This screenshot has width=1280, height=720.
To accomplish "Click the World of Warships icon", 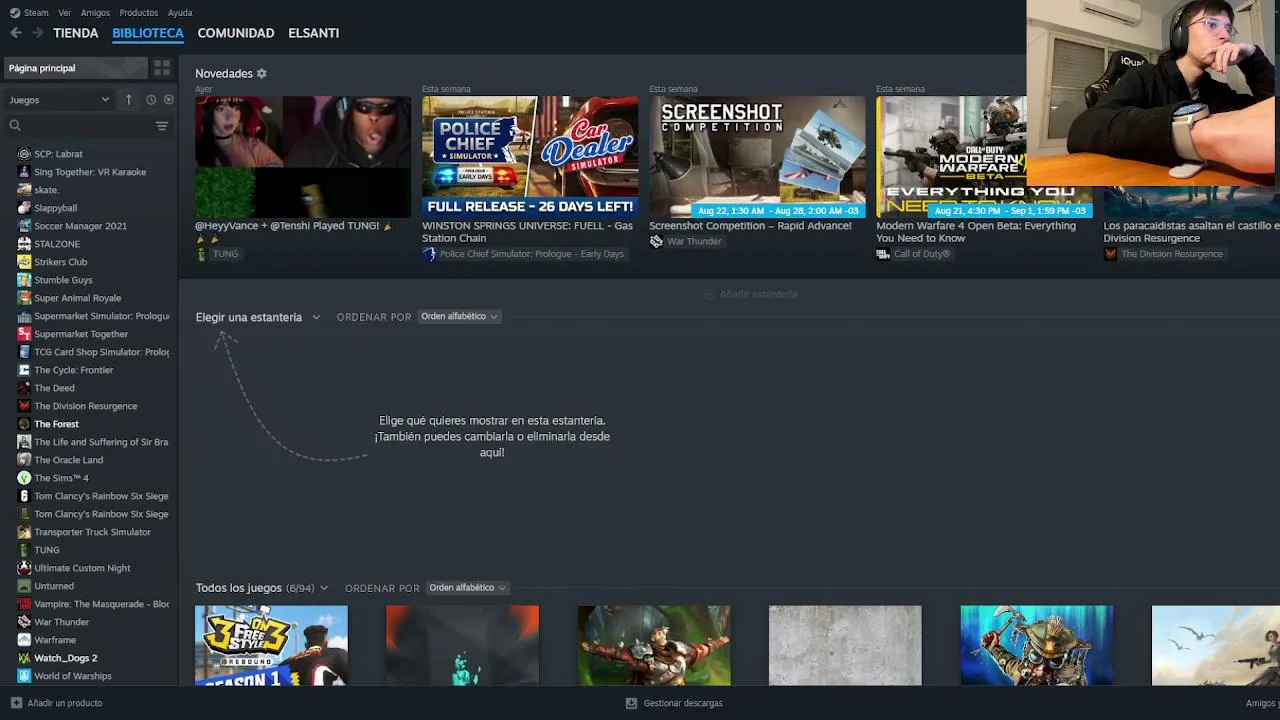I will [x=24, y=676].
